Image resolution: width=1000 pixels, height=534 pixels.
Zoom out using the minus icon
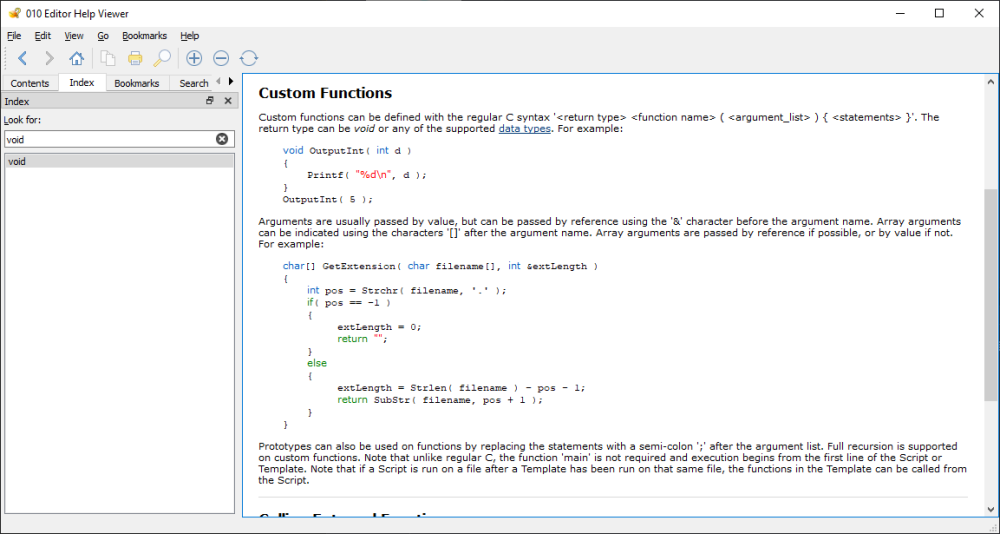(221, 58)
